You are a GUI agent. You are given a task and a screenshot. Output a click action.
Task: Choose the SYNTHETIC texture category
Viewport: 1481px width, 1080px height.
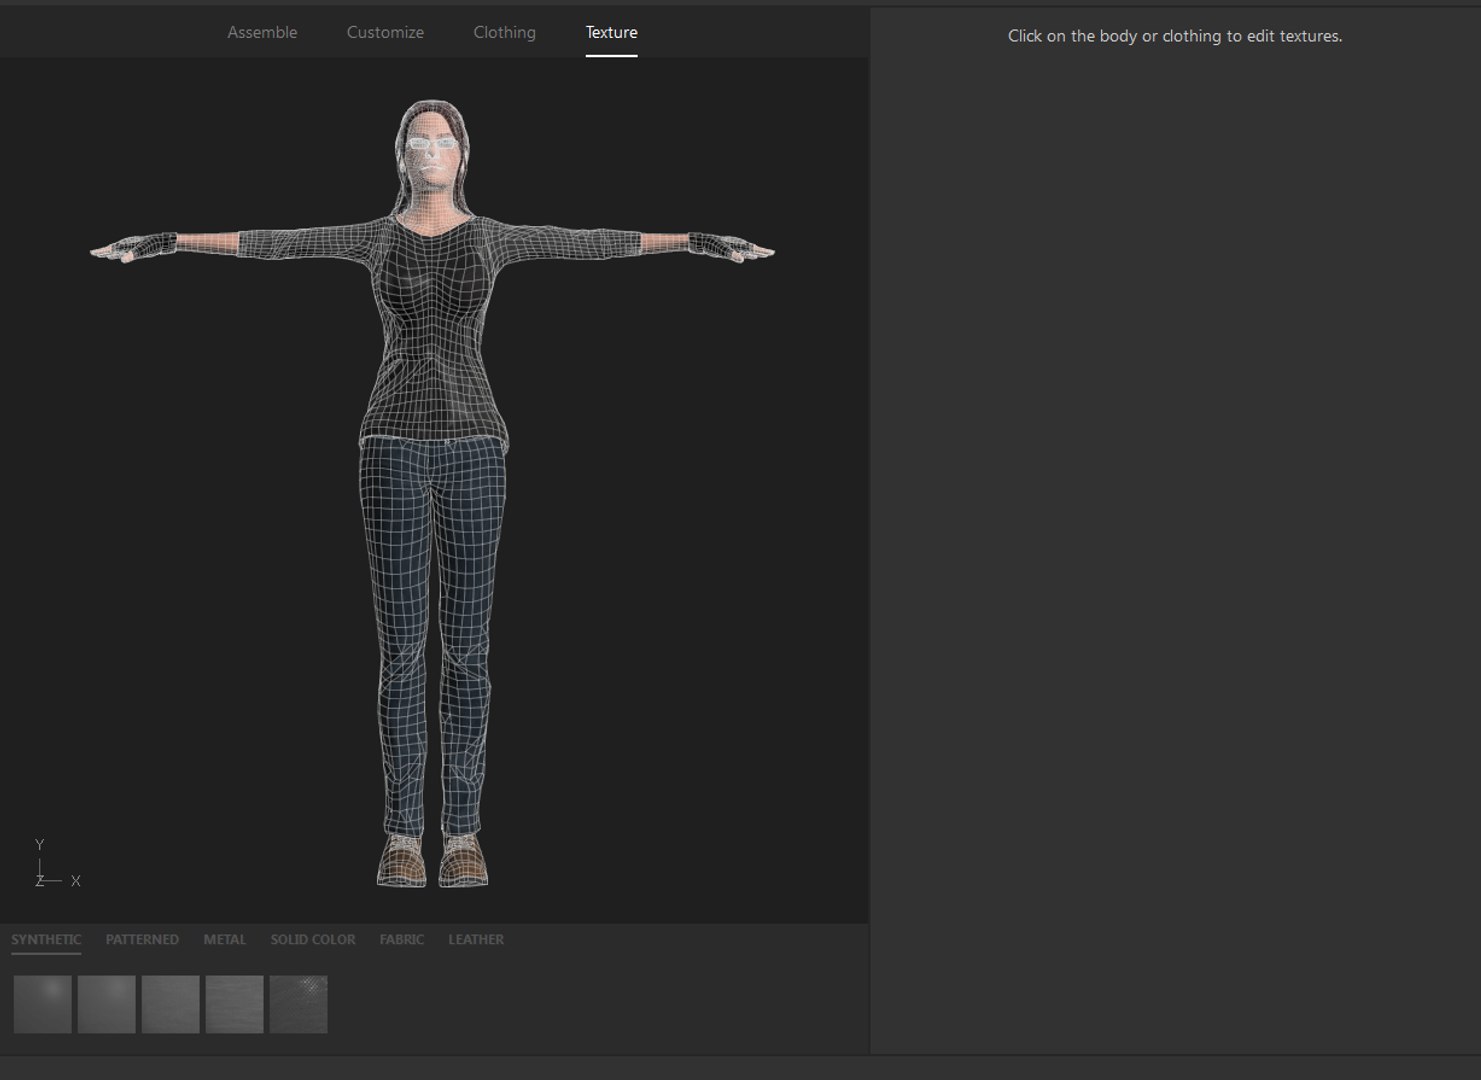coord(46,939)
